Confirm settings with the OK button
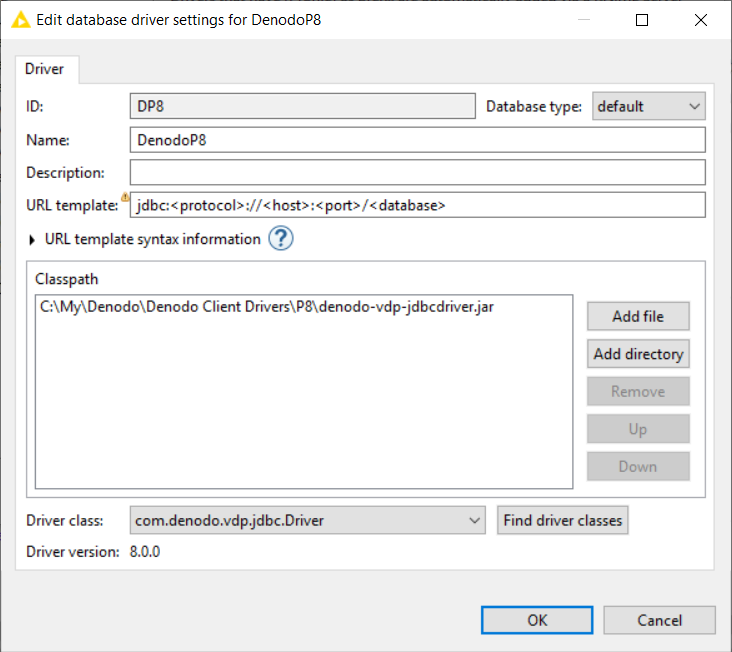732x652 pixels. point(537,620)
